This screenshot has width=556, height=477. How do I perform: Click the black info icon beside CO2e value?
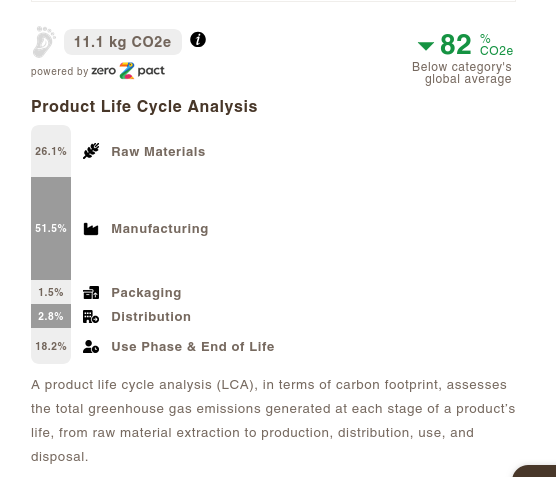[198, 39]
